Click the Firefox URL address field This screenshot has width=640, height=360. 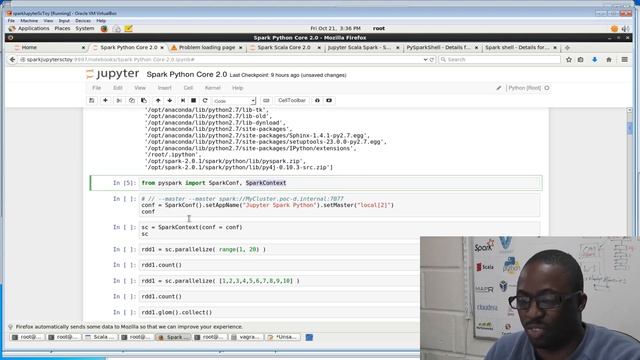click(x=222, y=60)
